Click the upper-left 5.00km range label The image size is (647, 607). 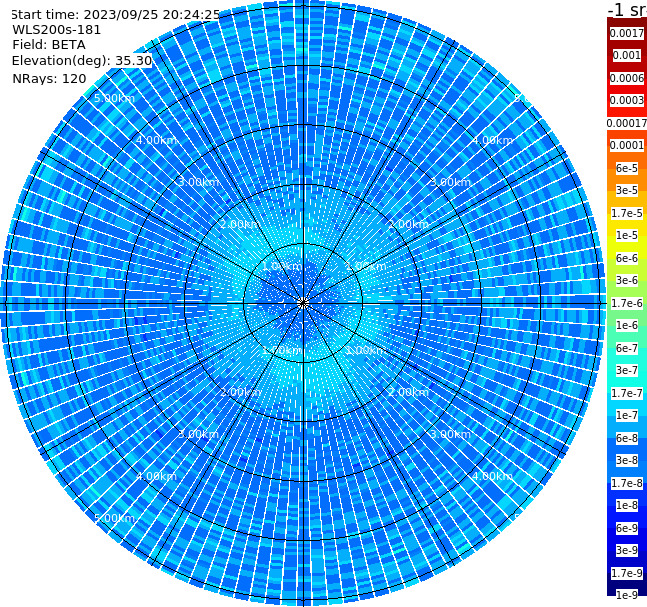coord(114,98)
